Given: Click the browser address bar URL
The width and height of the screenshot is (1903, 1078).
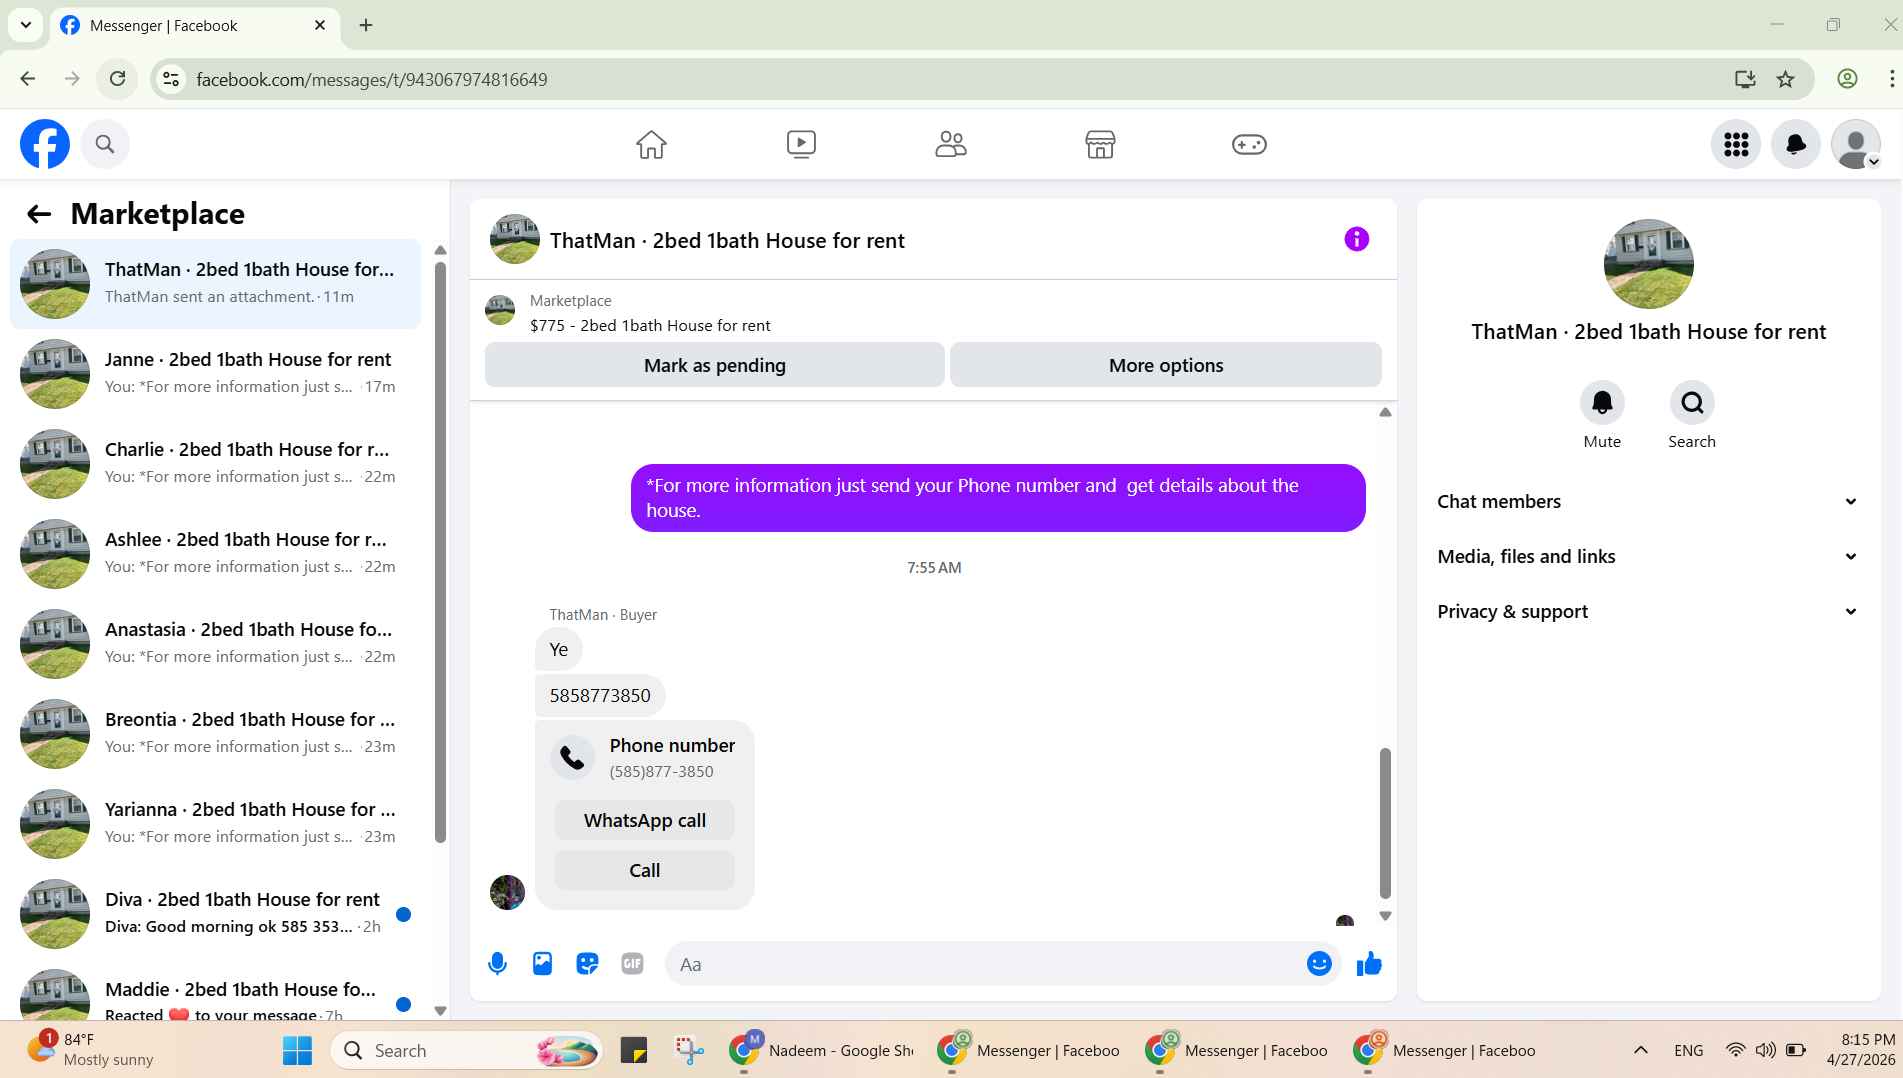Looking at the screenshot, I should click(371, 79).
